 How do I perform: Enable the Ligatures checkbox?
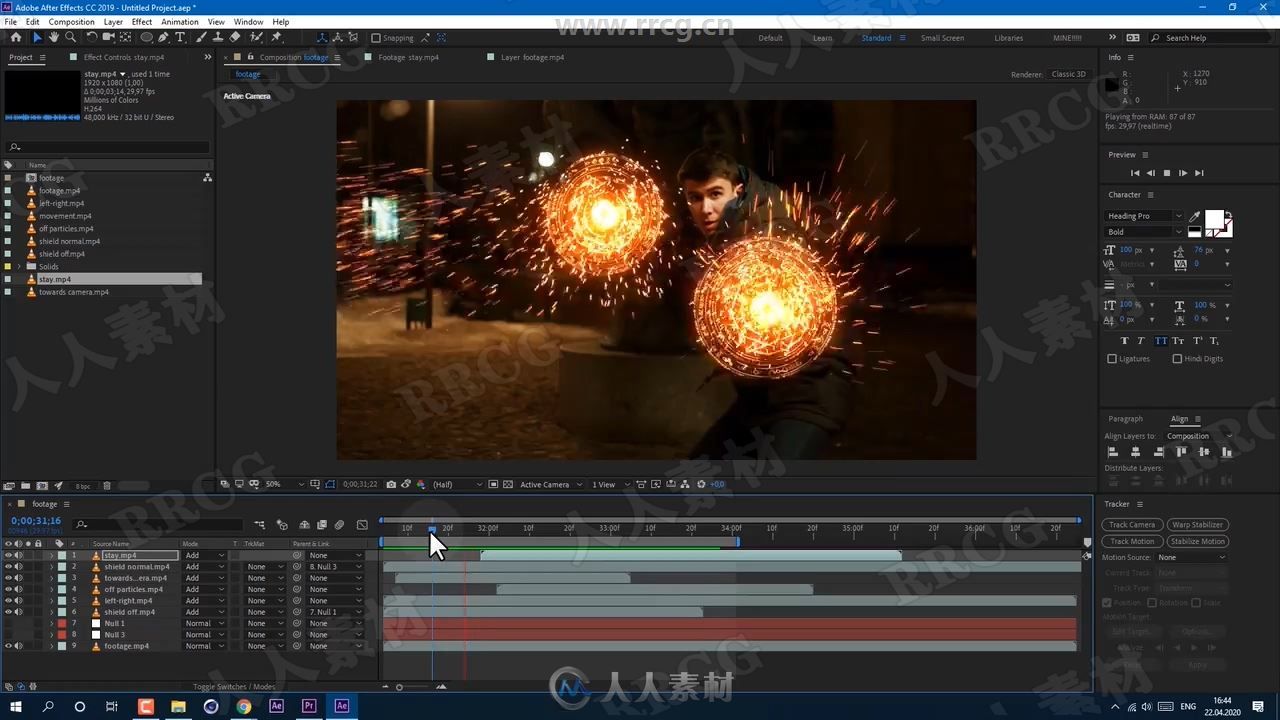[x=1112, y=358]
